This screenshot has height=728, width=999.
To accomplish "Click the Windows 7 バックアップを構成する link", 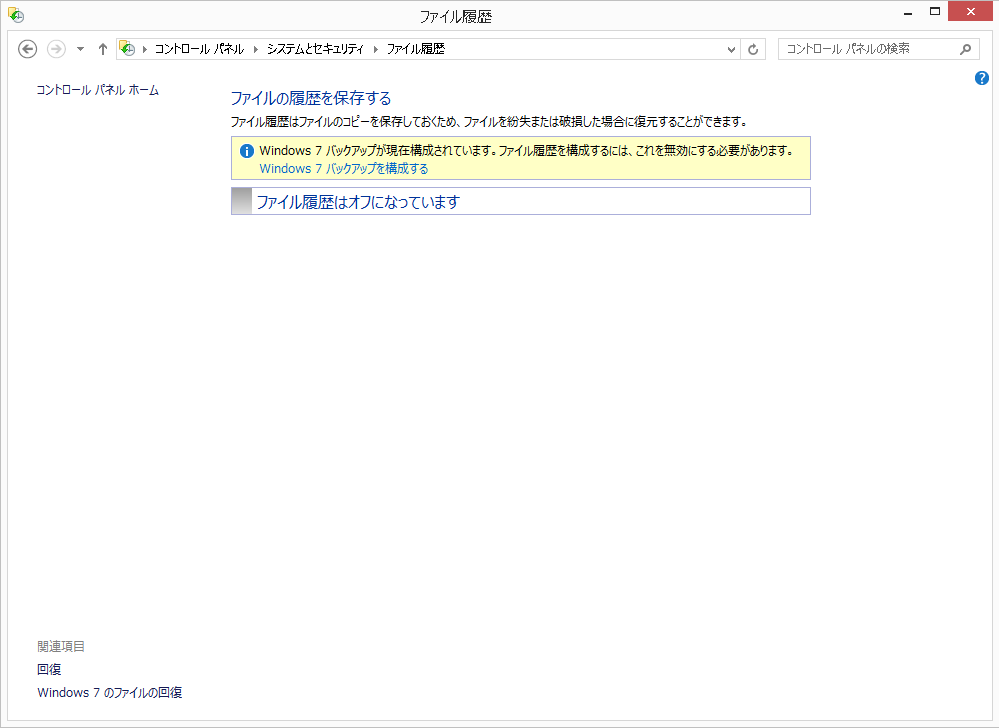I will pyautogui.click(x=343, y=169).
